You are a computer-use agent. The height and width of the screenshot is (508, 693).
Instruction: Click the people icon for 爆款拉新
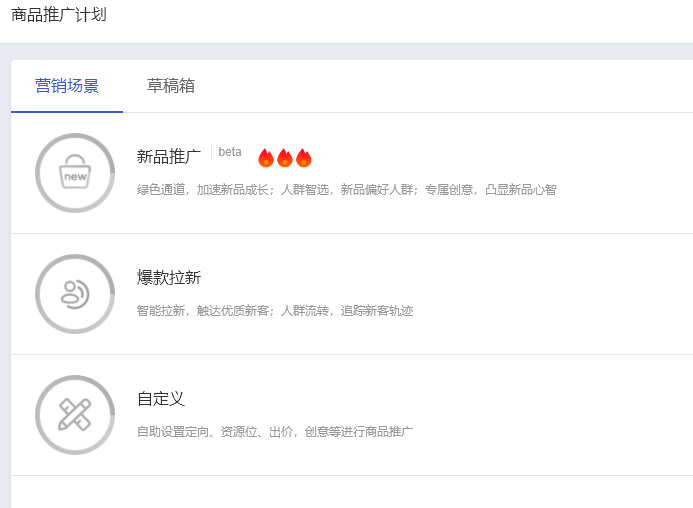point(75,294)
